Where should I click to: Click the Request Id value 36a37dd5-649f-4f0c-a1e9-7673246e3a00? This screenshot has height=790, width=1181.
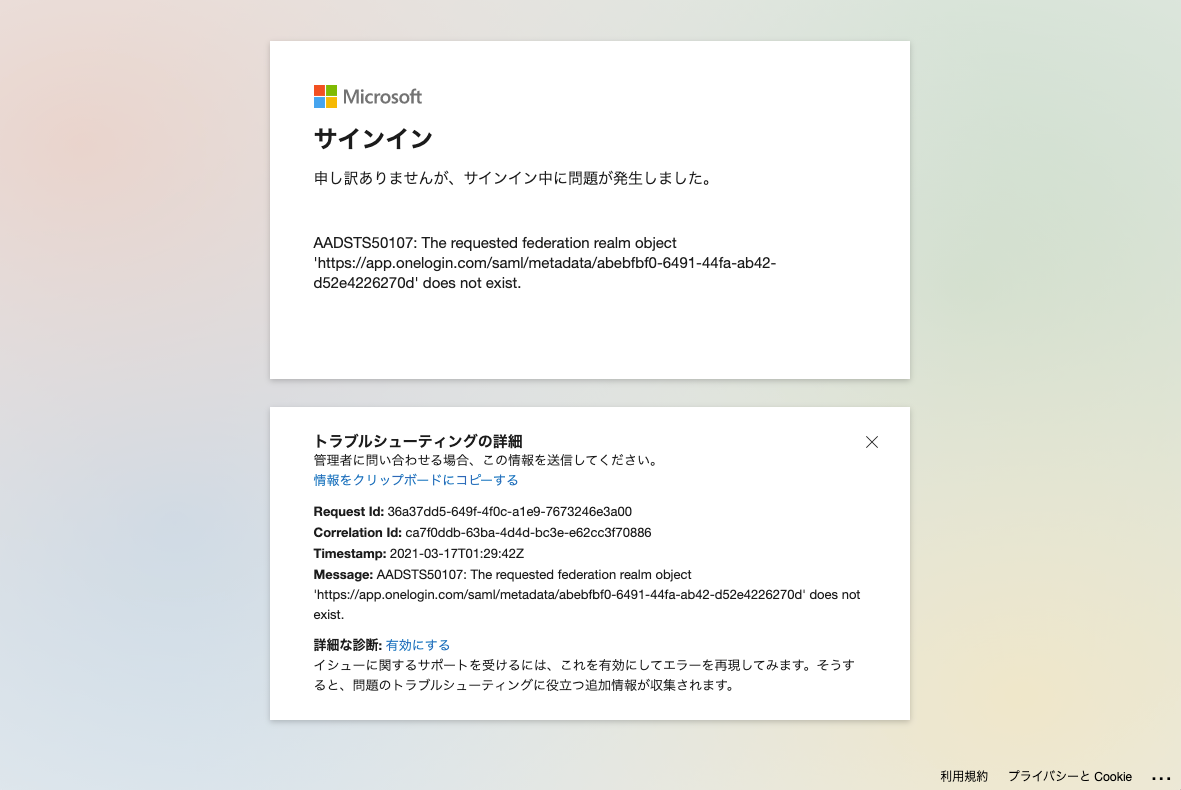click(509, 511)
